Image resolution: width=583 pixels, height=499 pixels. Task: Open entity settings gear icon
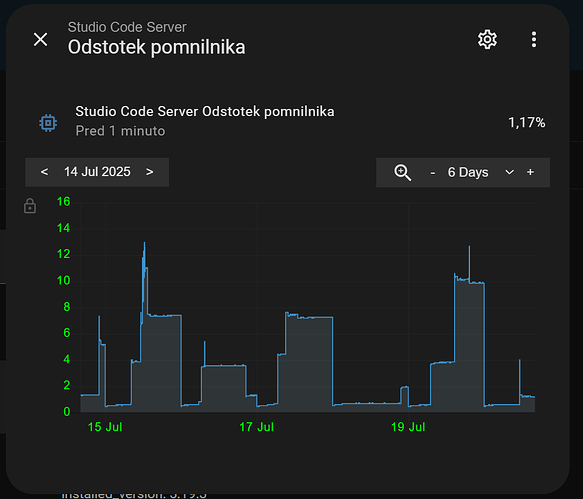click(x=487, y=39)
